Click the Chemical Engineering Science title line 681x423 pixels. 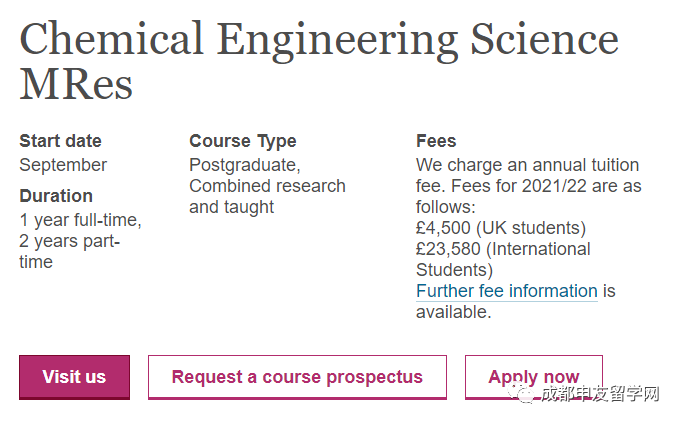point(319,39)
